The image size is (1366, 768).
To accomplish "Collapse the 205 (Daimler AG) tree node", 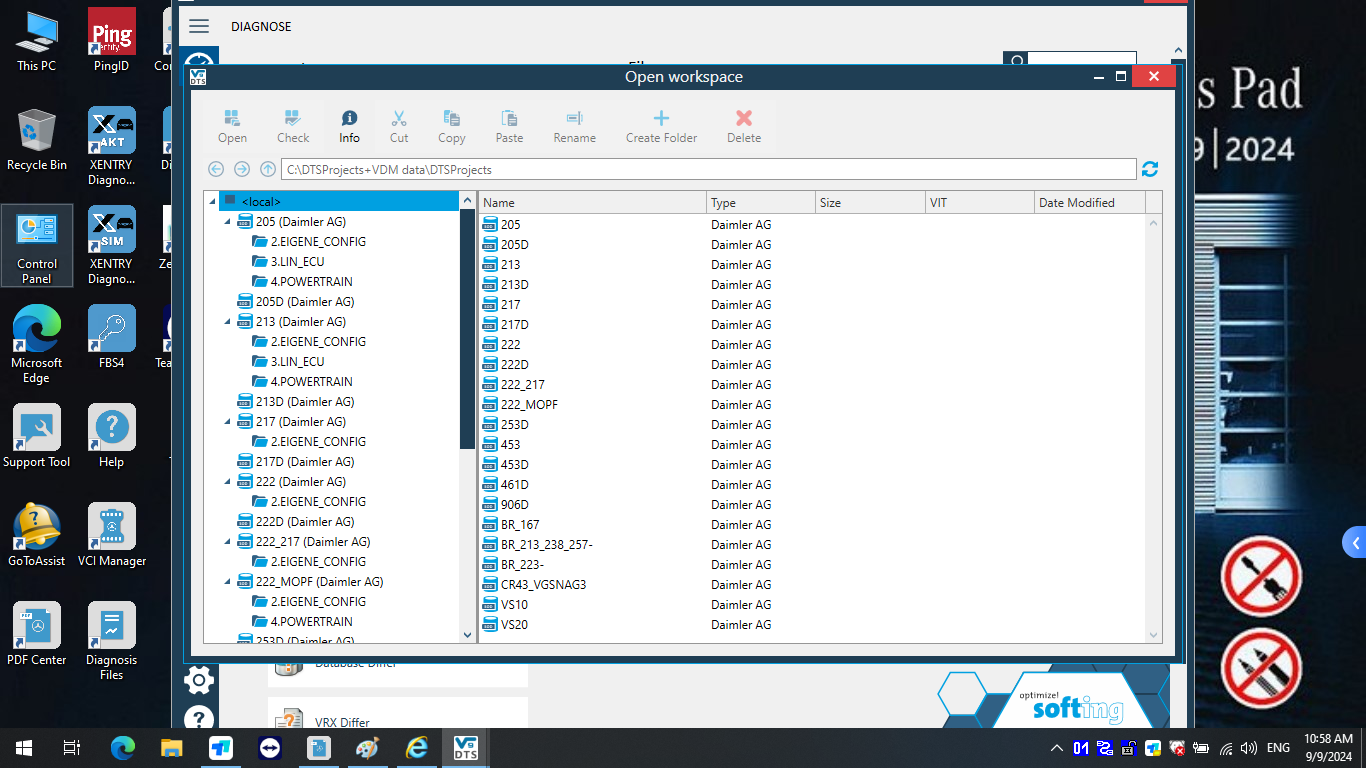I will [x=227, y=221].
